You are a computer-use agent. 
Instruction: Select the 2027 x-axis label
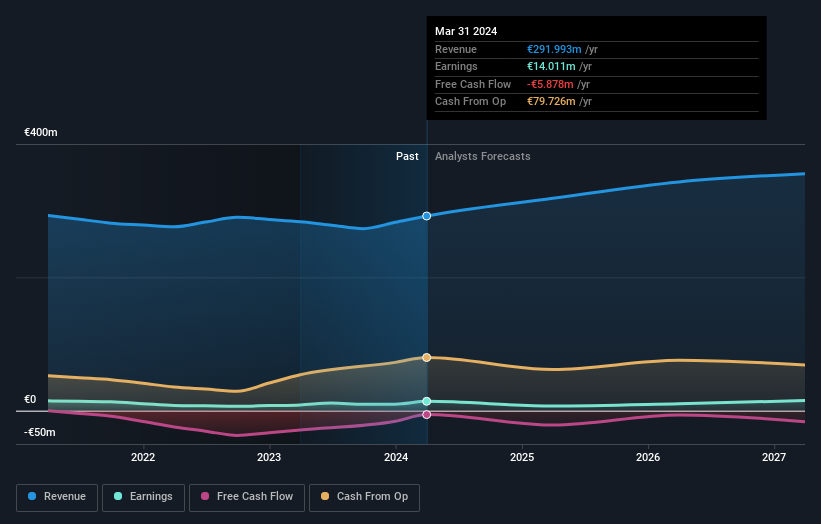774,458
